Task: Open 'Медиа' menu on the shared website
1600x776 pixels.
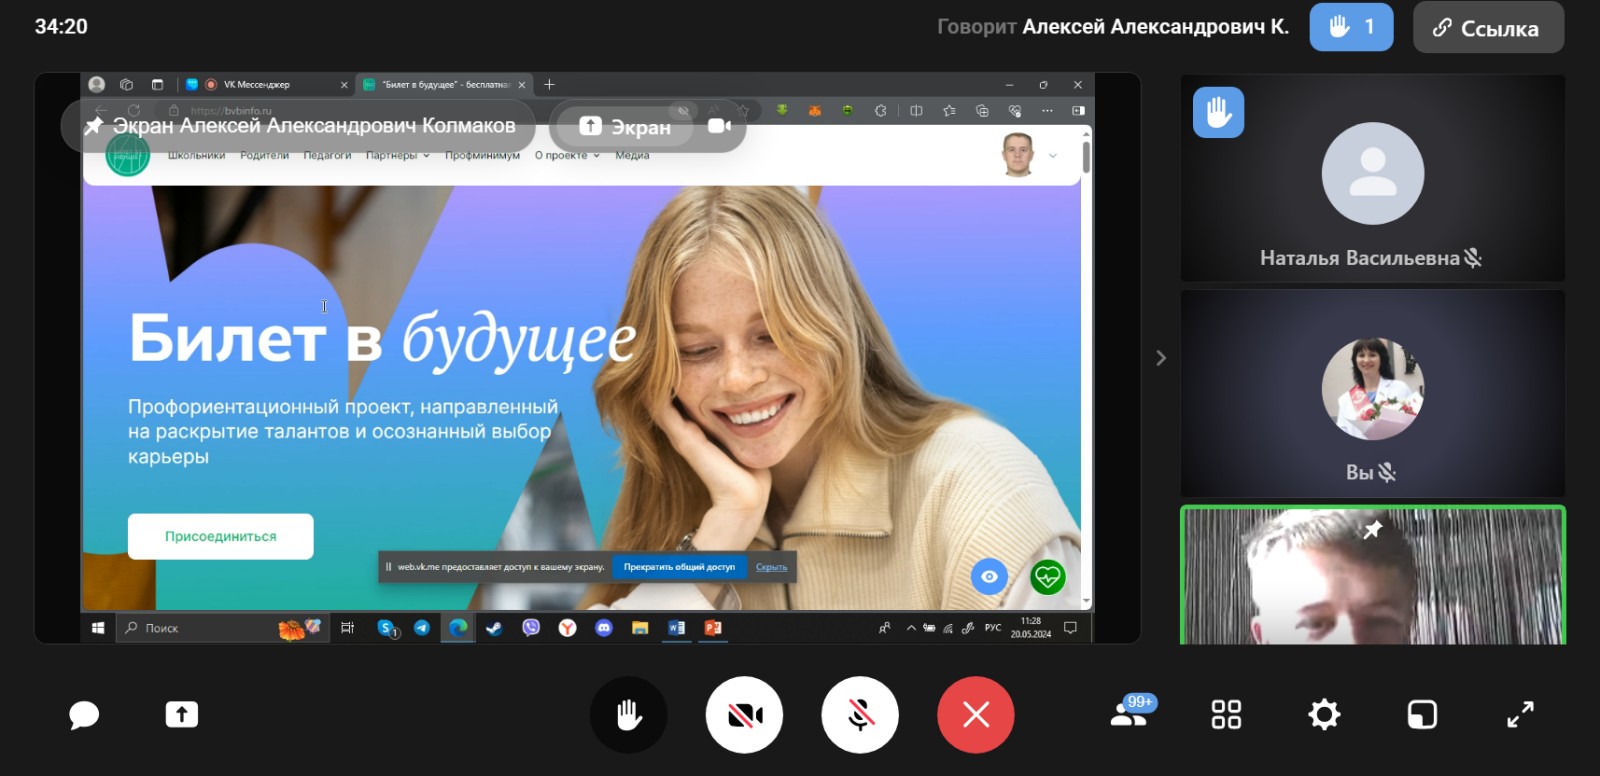Action: point(632,156)
